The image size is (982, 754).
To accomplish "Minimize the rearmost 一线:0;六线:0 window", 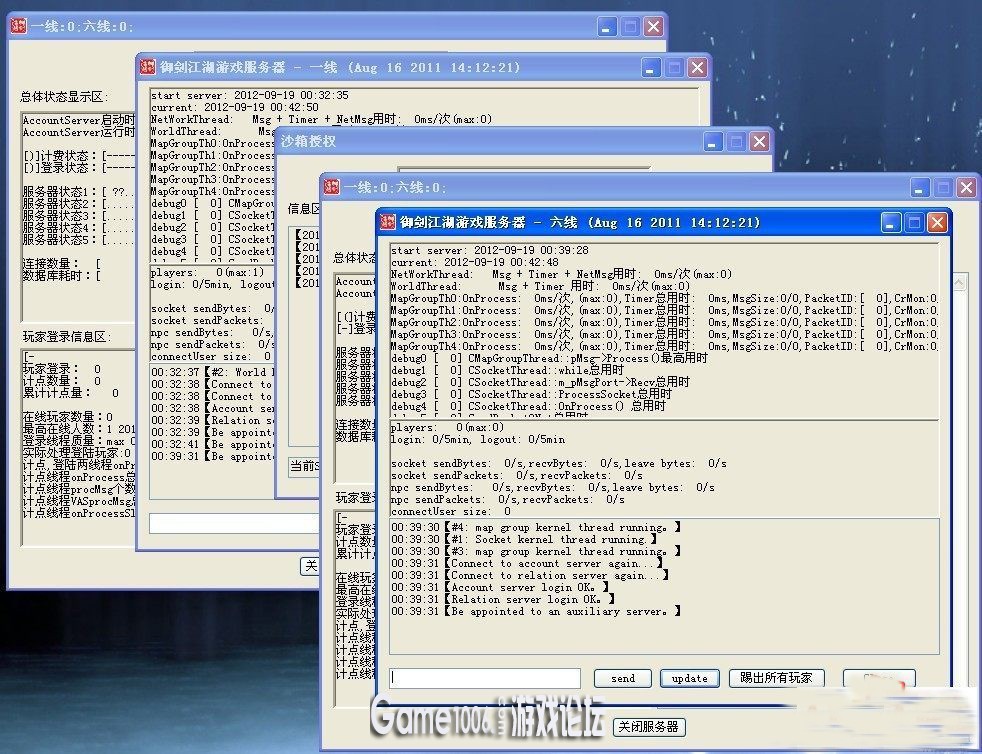I will [x=607, y=26].
